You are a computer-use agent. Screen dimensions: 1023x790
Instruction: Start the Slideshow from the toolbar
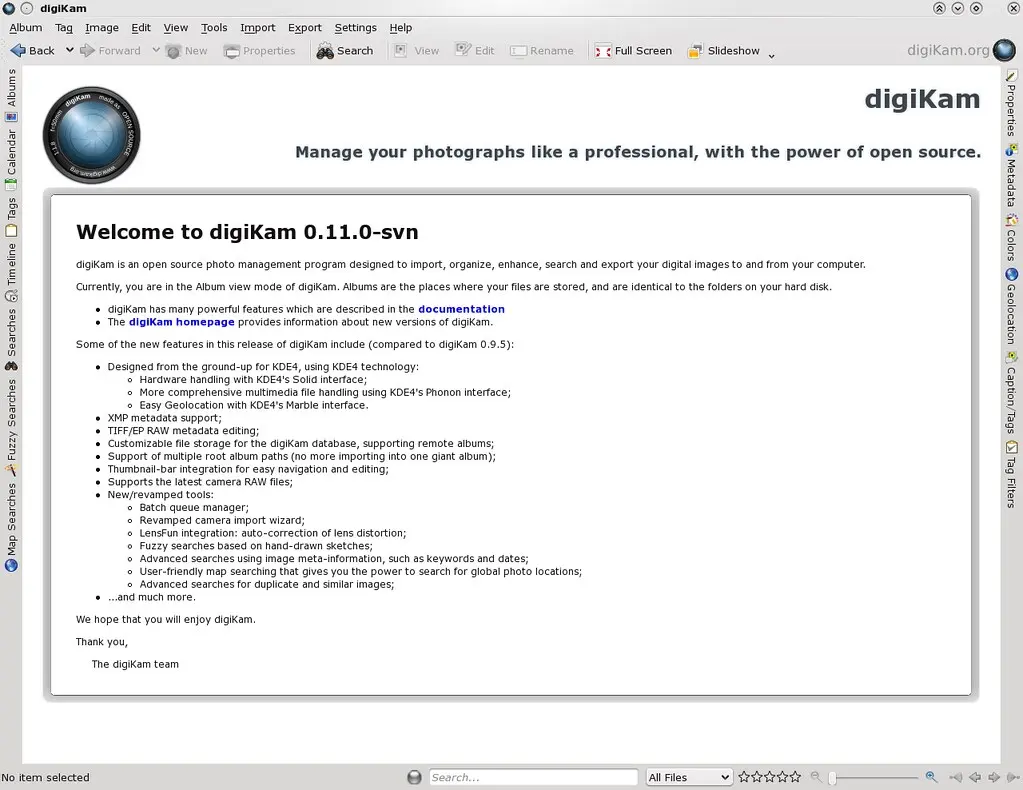tap(724, 51)
